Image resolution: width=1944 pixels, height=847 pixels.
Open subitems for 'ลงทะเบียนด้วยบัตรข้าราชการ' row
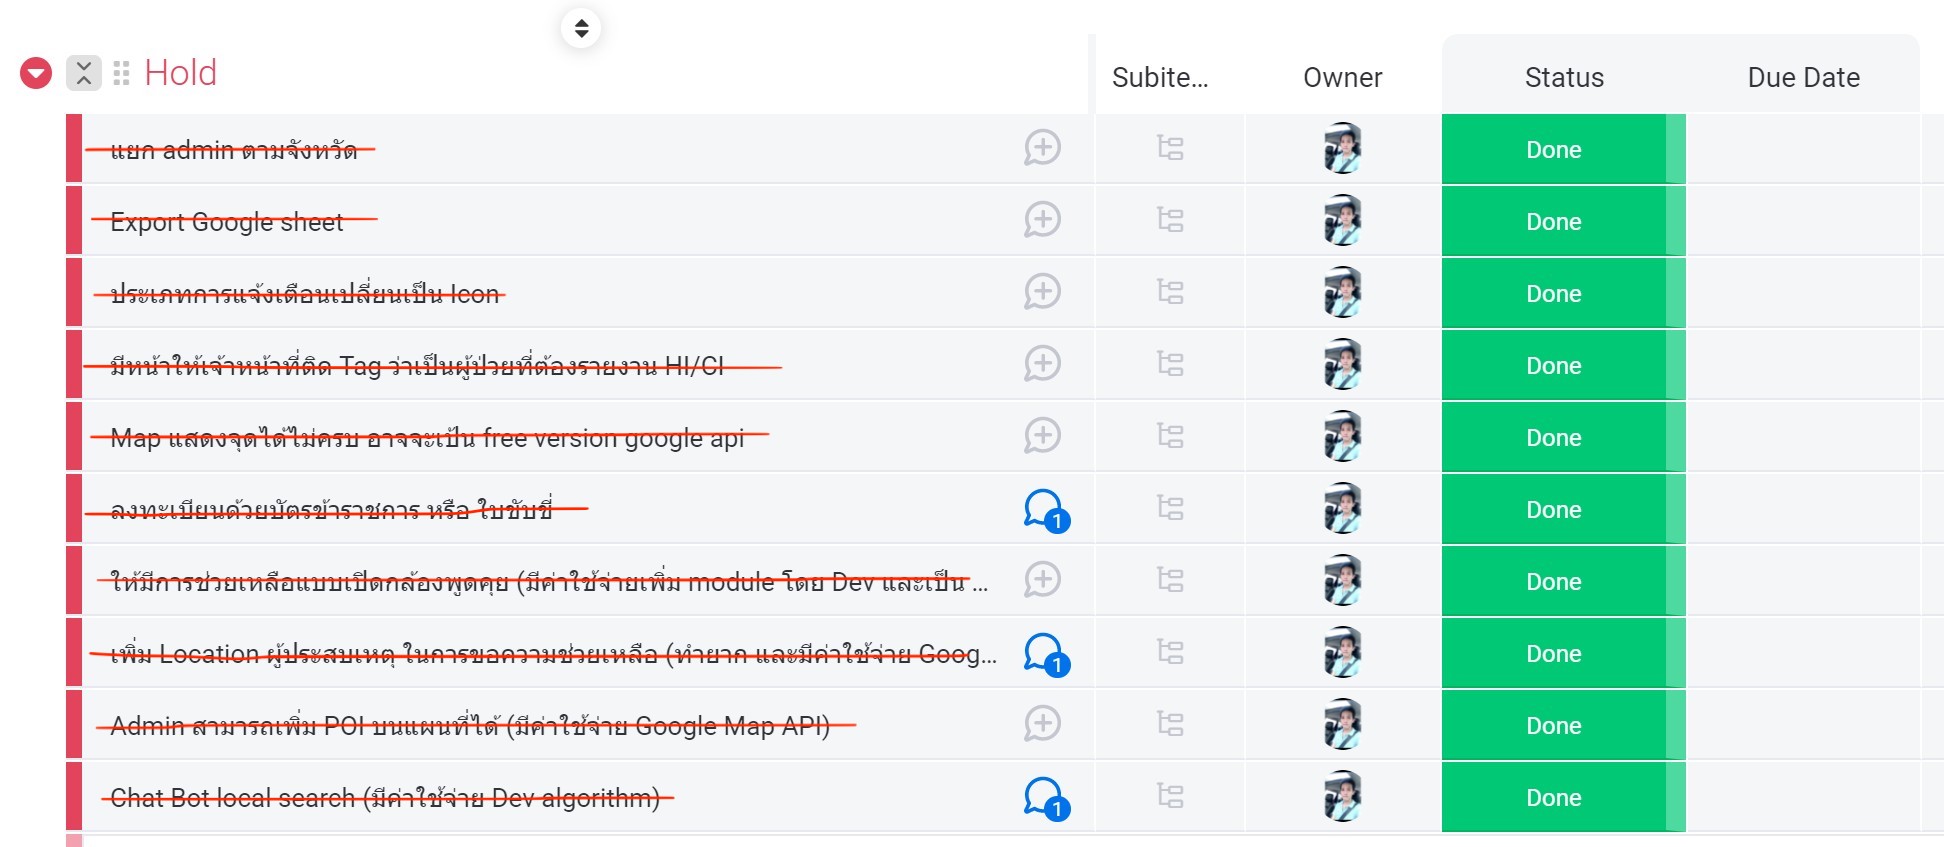[1170, 508]
